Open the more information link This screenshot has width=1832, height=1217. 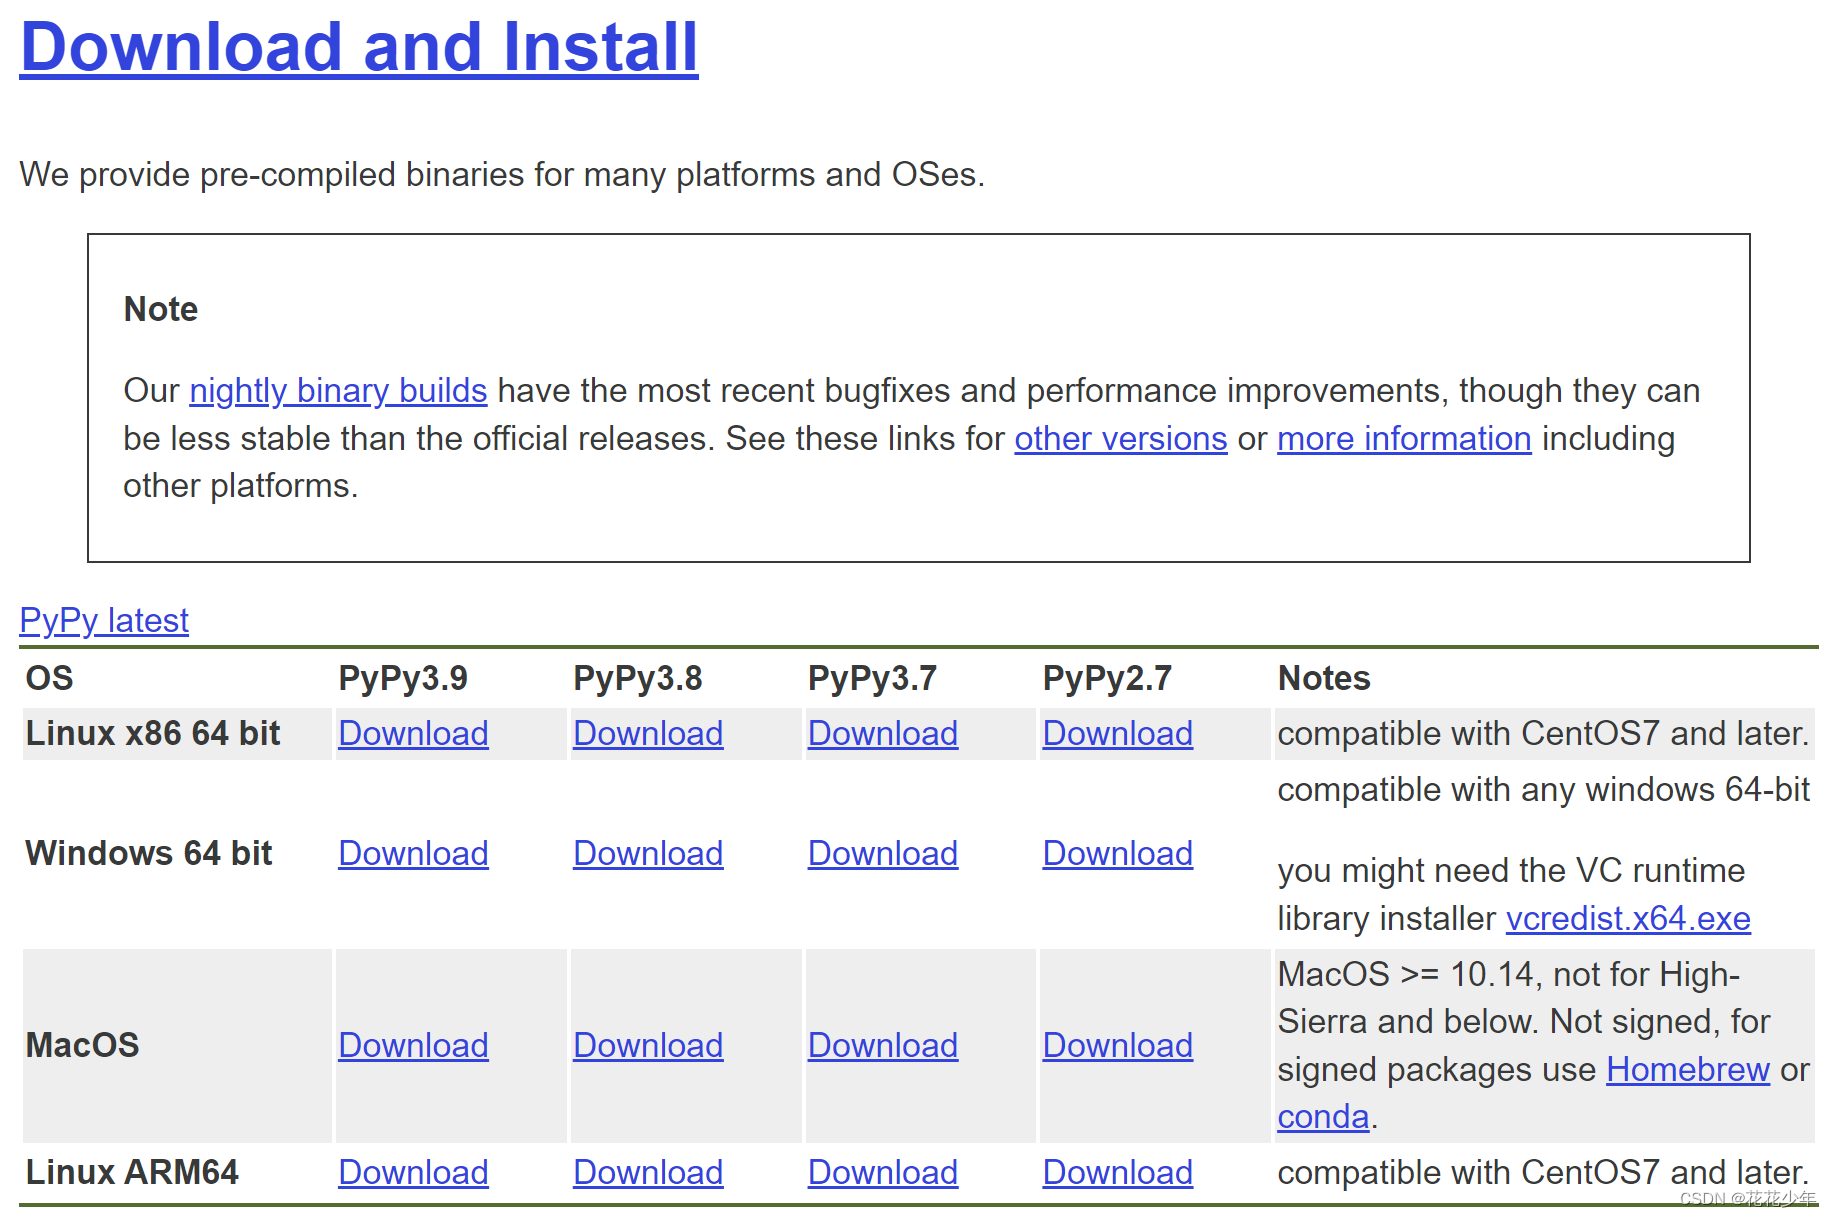[x=1404, y=438]
